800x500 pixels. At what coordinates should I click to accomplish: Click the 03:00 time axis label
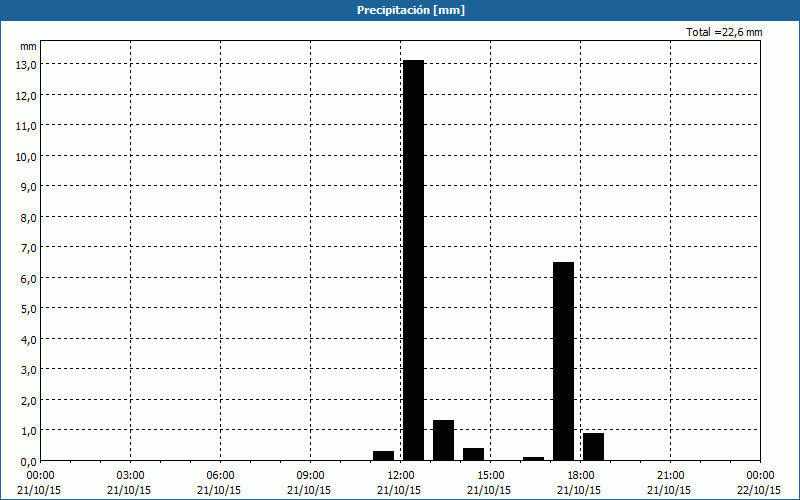click(x=131, y=476)
